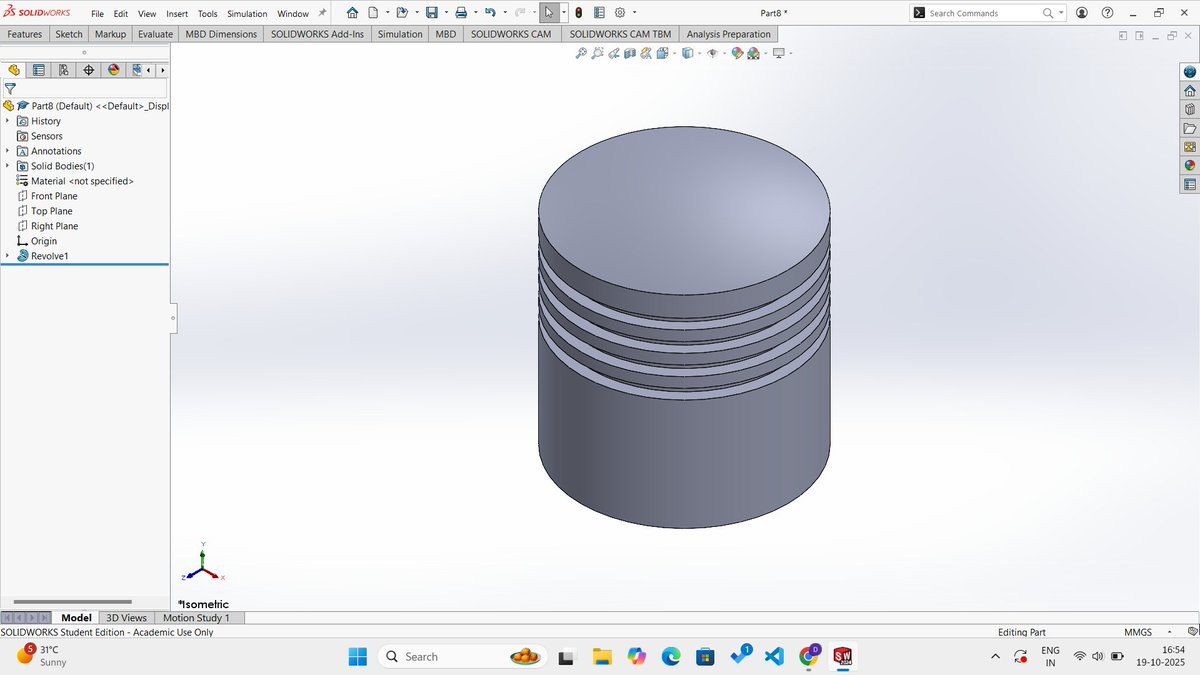The height and width of the screenshot is (675, 1200).
Task: Open the Undo dropdown arrow
Action: coord(504,13)
